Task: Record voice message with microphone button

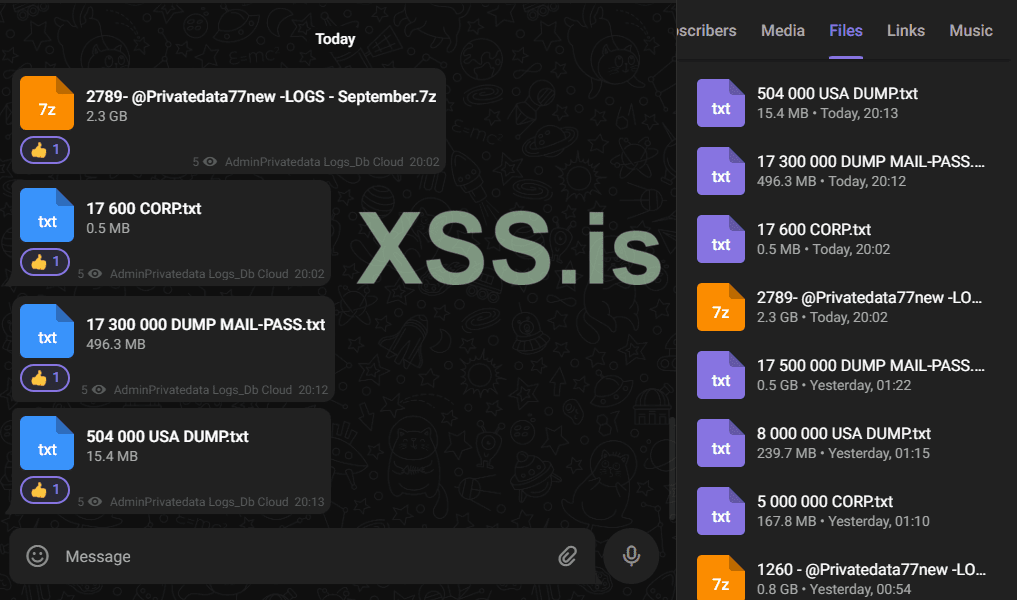Action: click(631, 556)
